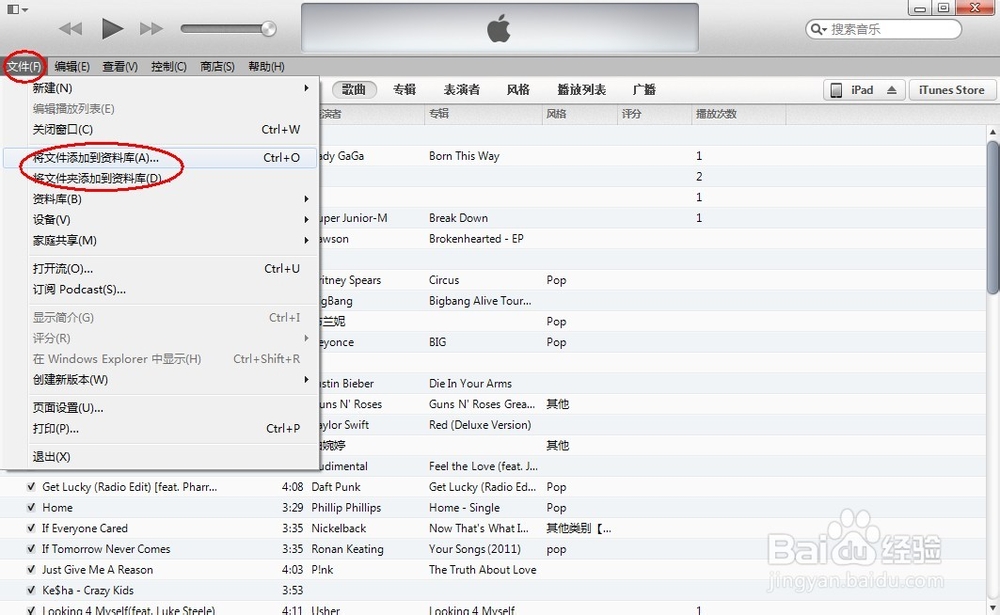Open the iTunes Store button

pyautogui.click(x=952, y=90)
